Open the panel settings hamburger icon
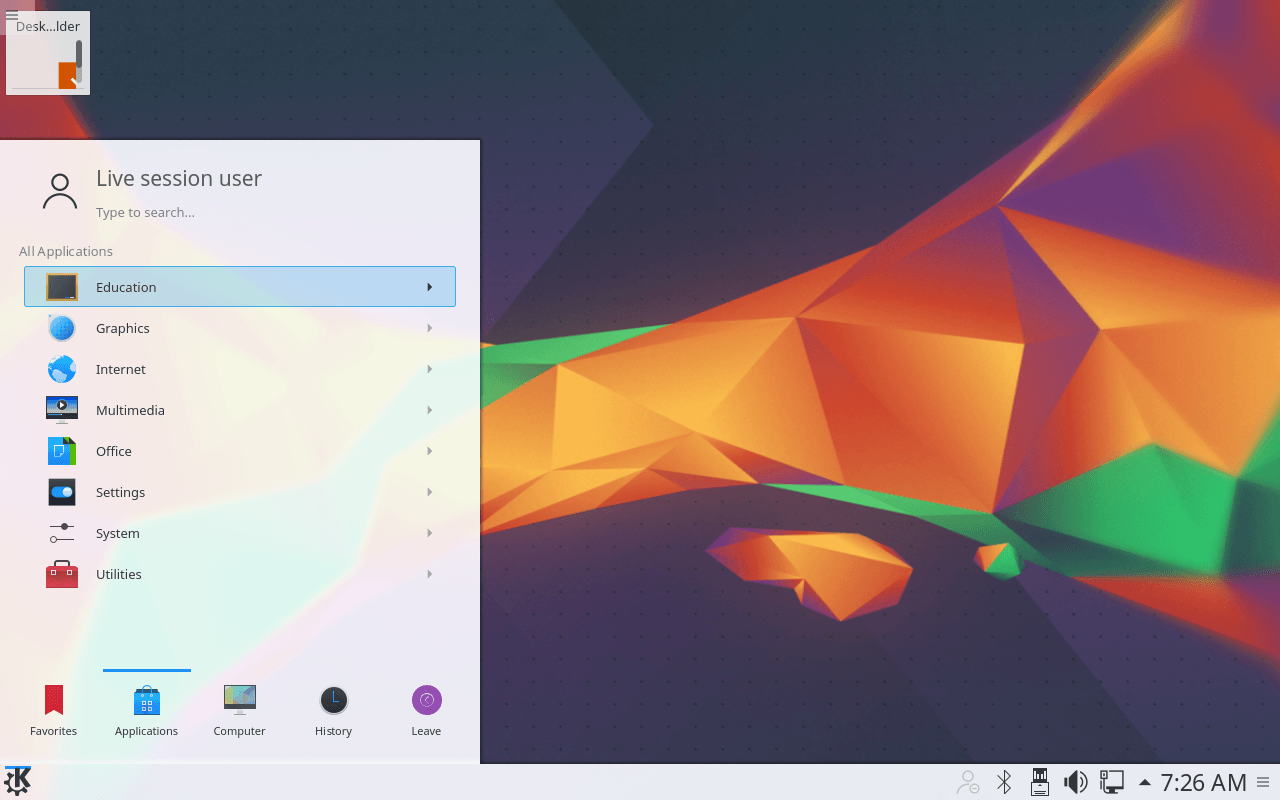 (1263, 782)
